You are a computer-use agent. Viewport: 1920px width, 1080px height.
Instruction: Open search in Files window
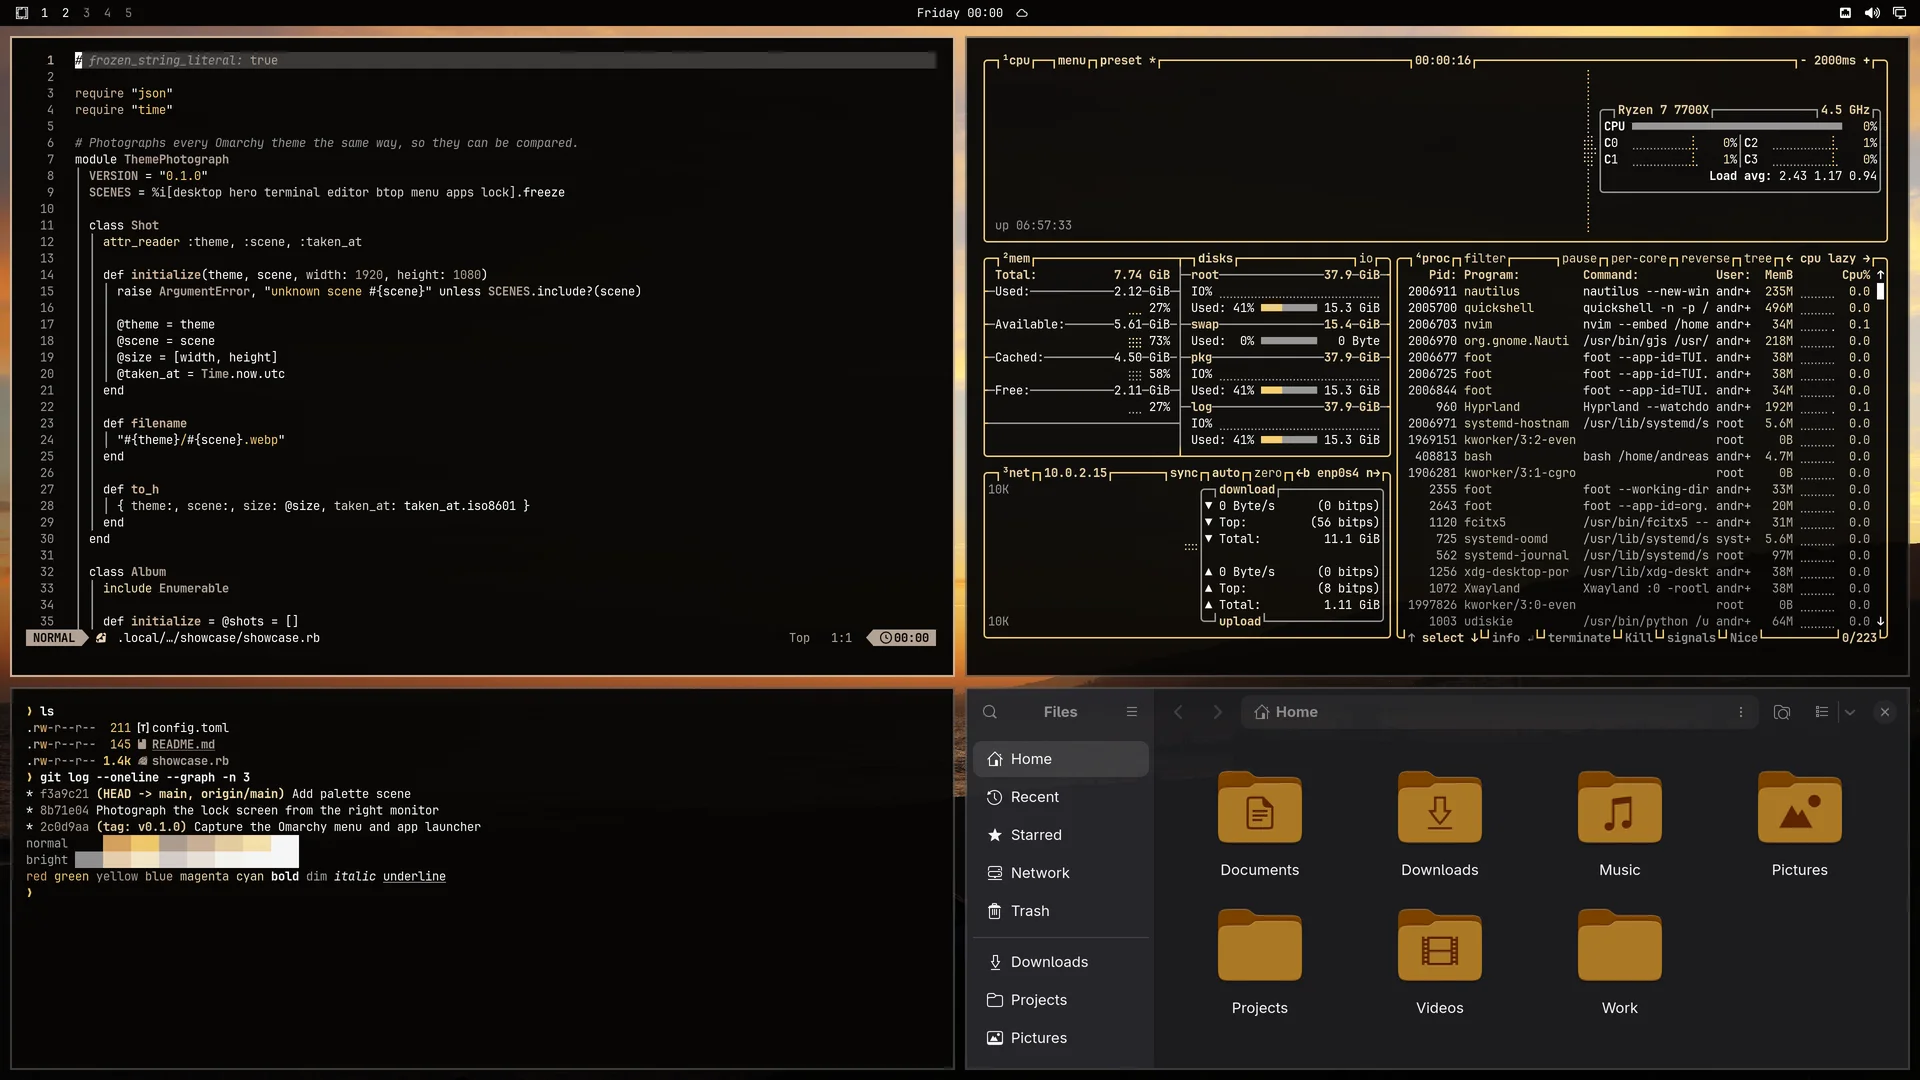pyautogui.click(x=990, y=712)
